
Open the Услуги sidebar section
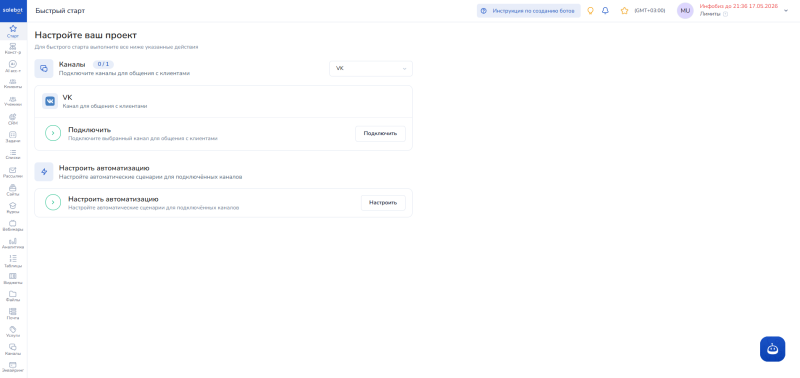coord(13,332)
